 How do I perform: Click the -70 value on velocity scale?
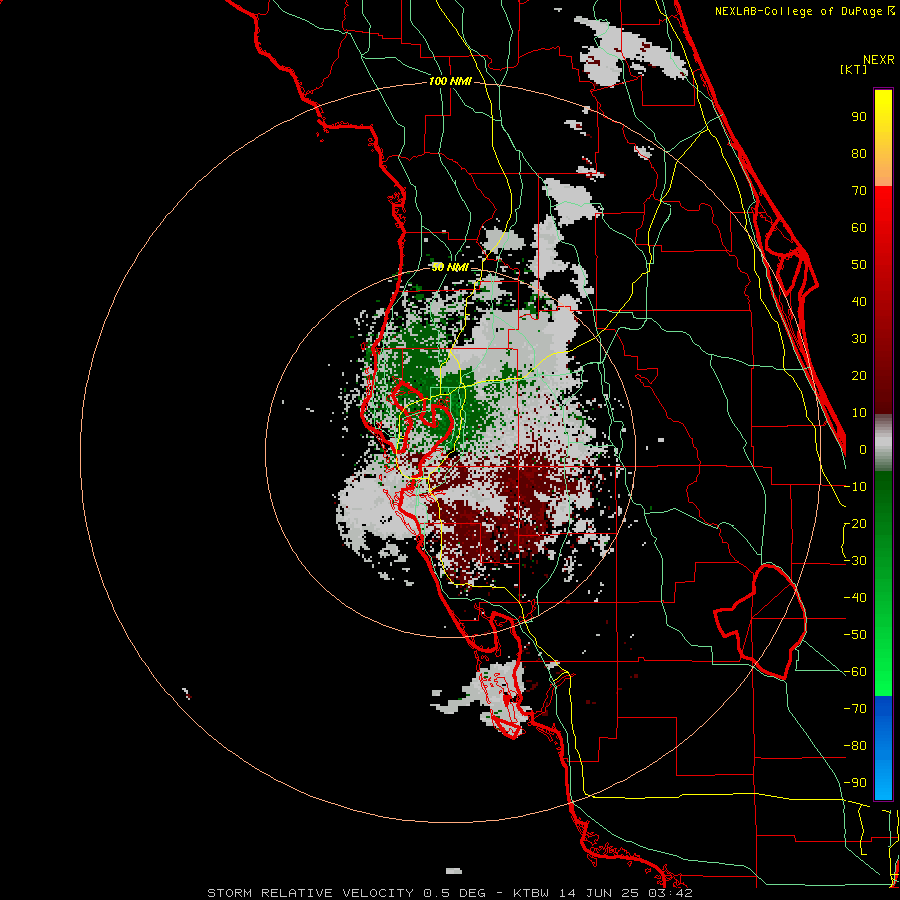click(855, 709)
